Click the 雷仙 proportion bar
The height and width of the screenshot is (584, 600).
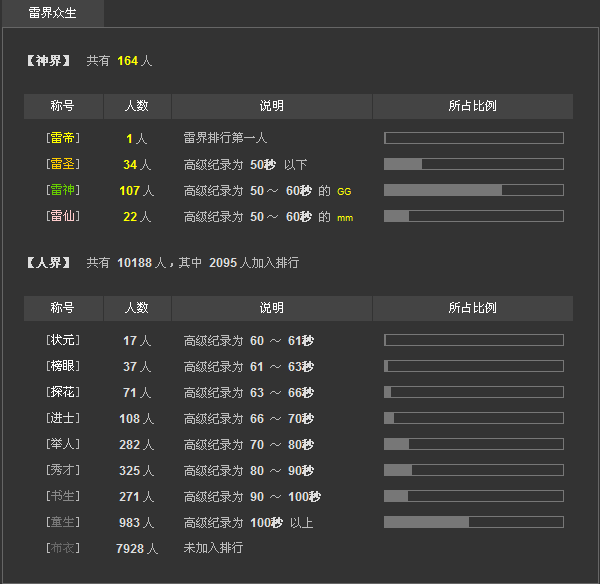[474, 216]
